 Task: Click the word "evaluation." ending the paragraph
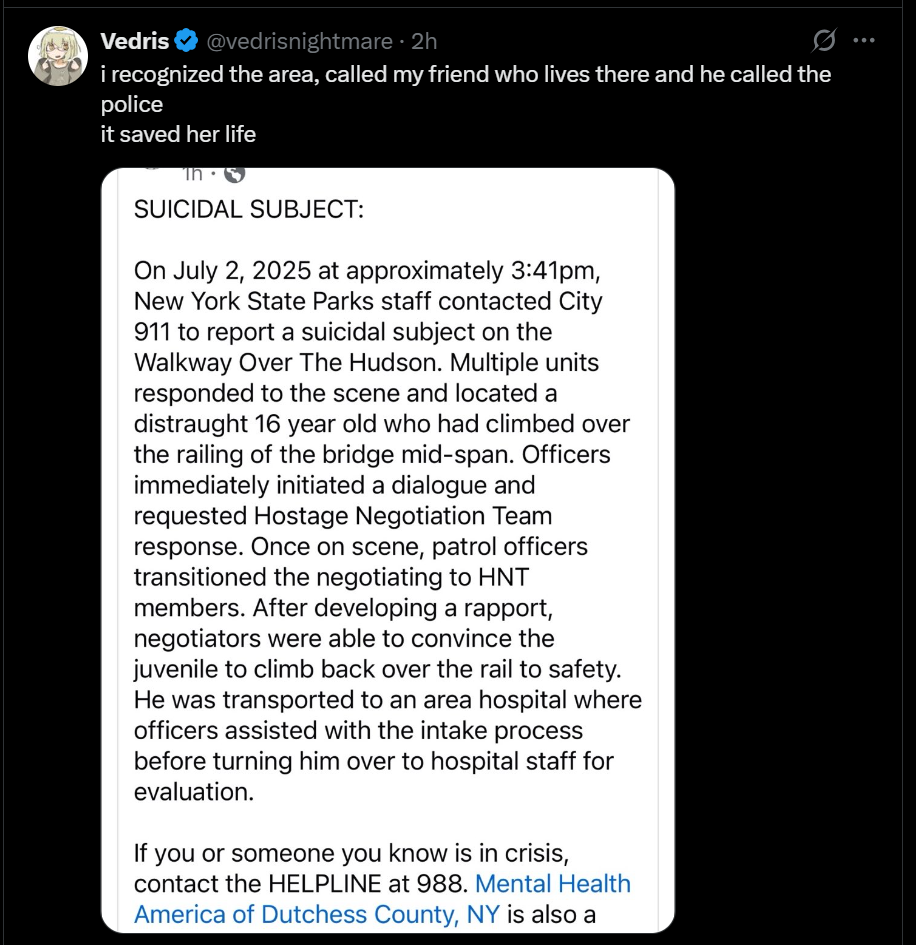tap(194, 791)
